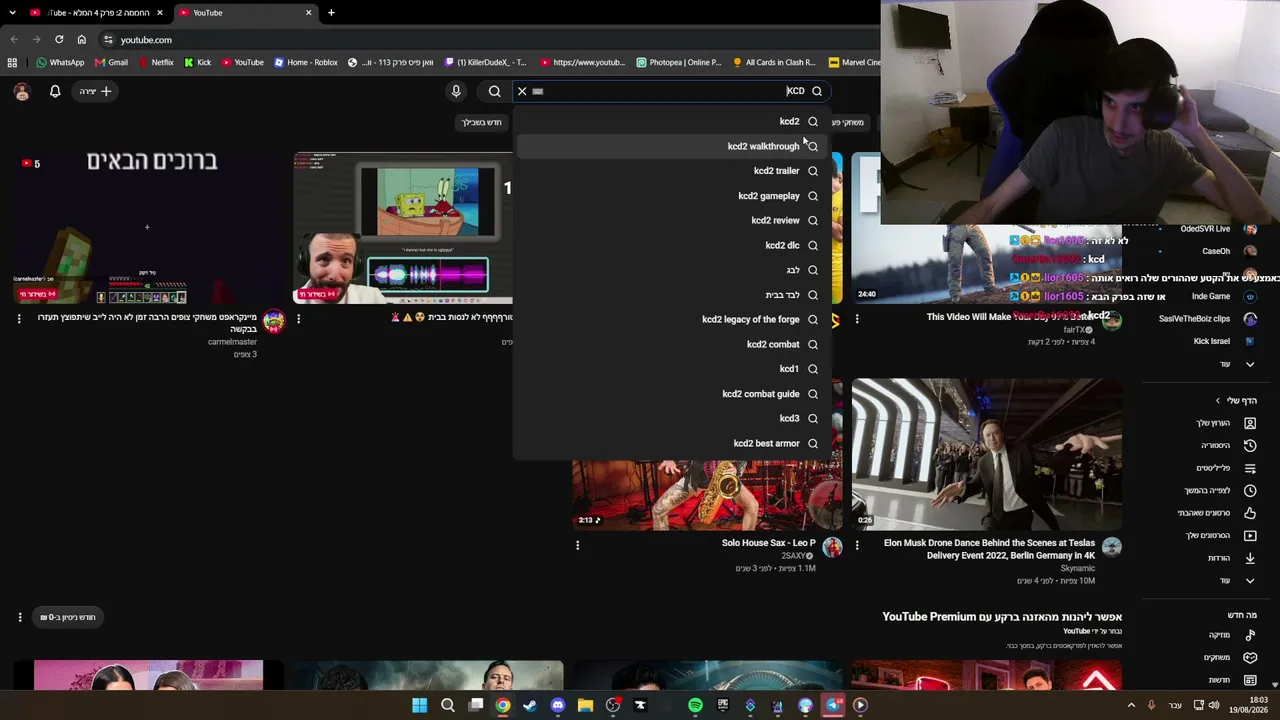The width and height of the screenshot is (1280, 720).
Task: Open the SpongeBob live stream thumbnail
Action: tap(403, 228)
